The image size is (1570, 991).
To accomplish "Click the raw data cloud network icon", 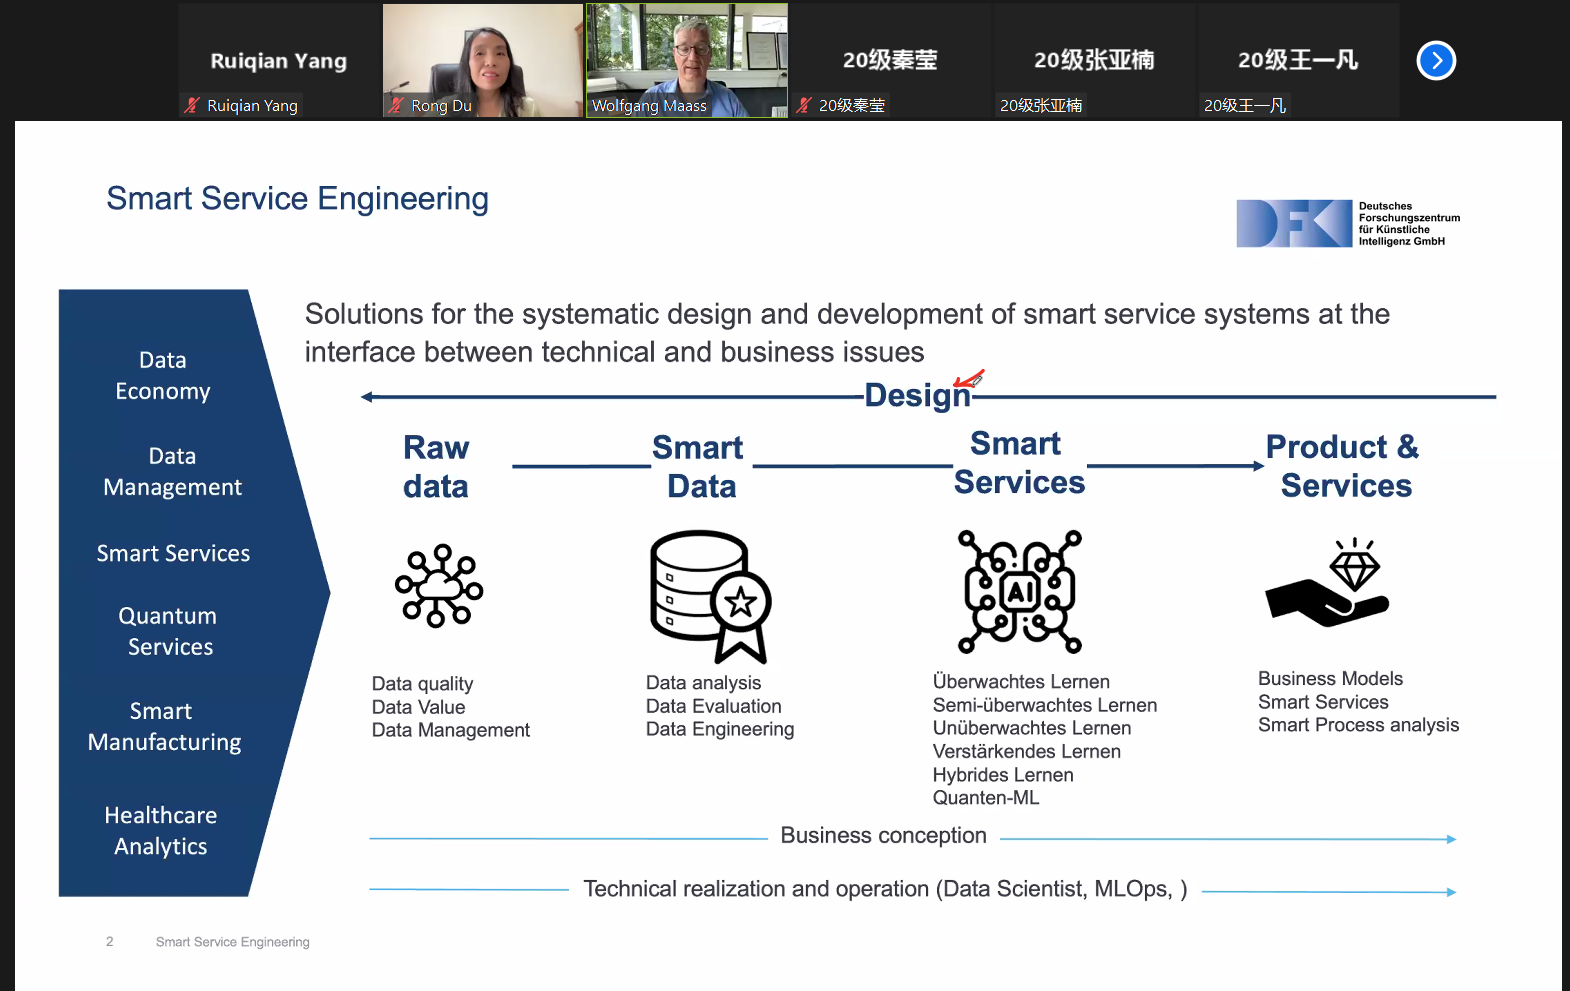I will tap(439, 586).
